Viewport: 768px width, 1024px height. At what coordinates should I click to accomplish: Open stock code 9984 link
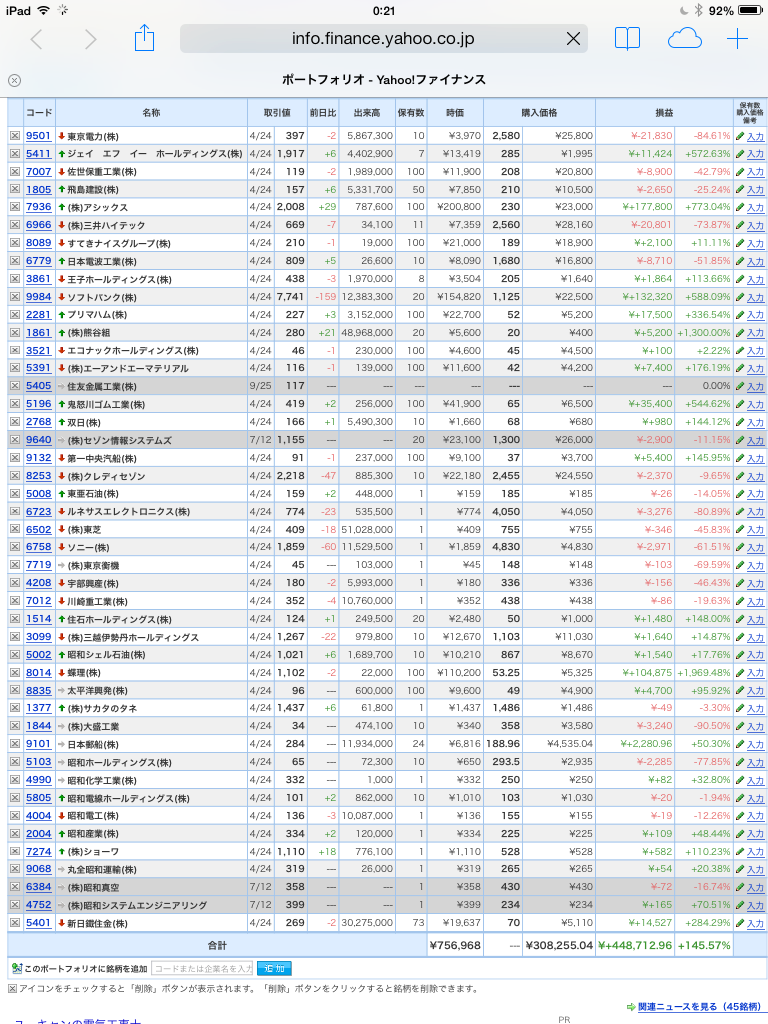39,297
